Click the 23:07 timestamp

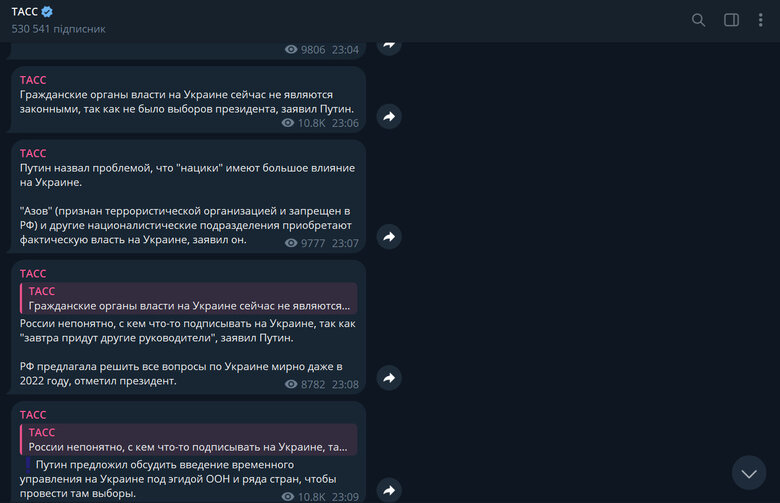345,243
